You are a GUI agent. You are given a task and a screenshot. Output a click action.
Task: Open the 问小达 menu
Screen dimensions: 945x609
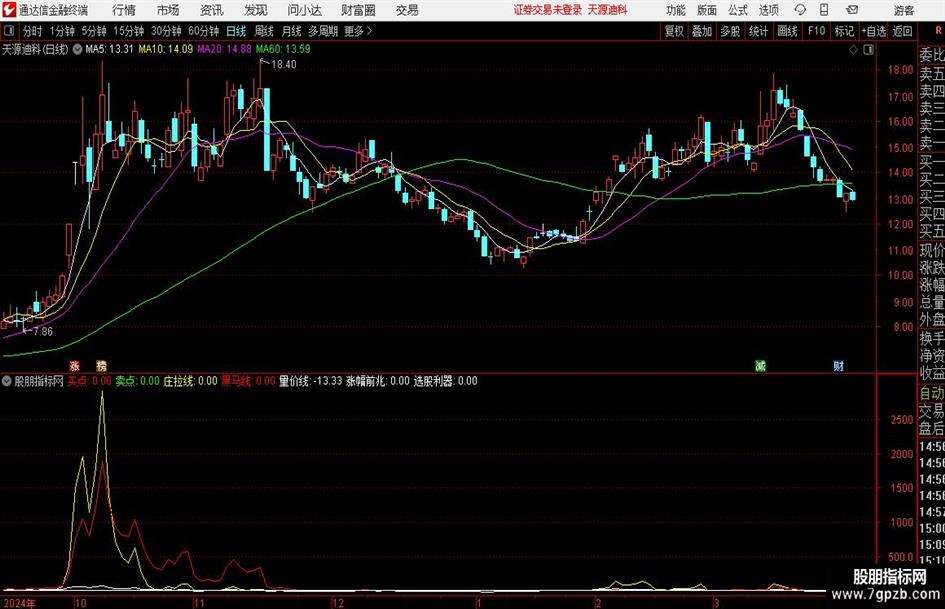click(x=304, y=10)
